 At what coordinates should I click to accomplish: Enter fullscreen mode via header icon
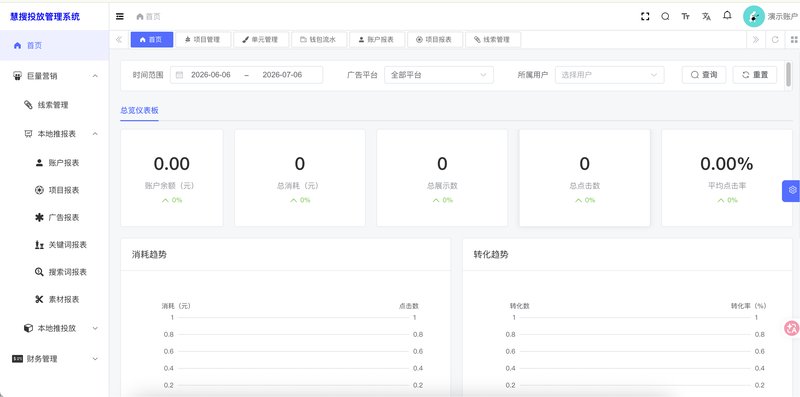point(645,16)
